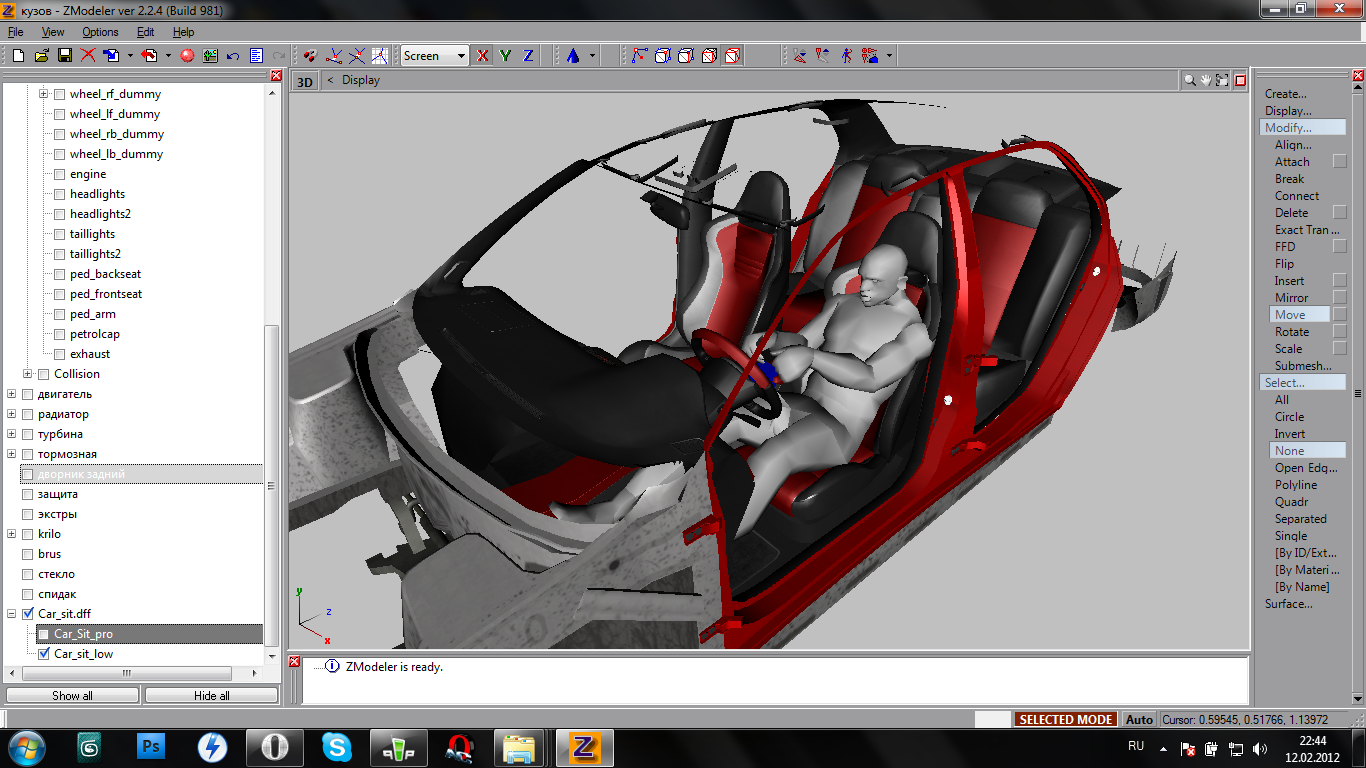Toggle the Z axis constraint
The height and width of the screenshot is (768, 1366).
(528, 56)
